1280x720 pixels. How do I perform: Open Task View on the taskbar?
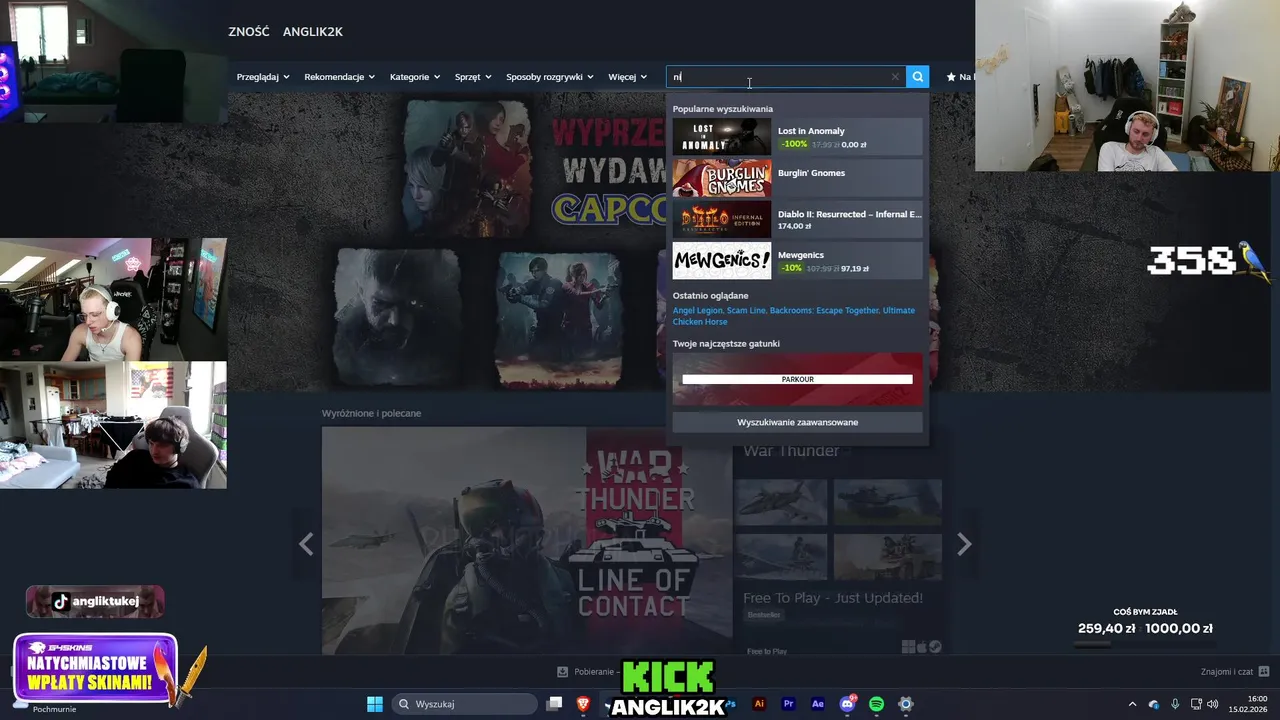[555, 704]
